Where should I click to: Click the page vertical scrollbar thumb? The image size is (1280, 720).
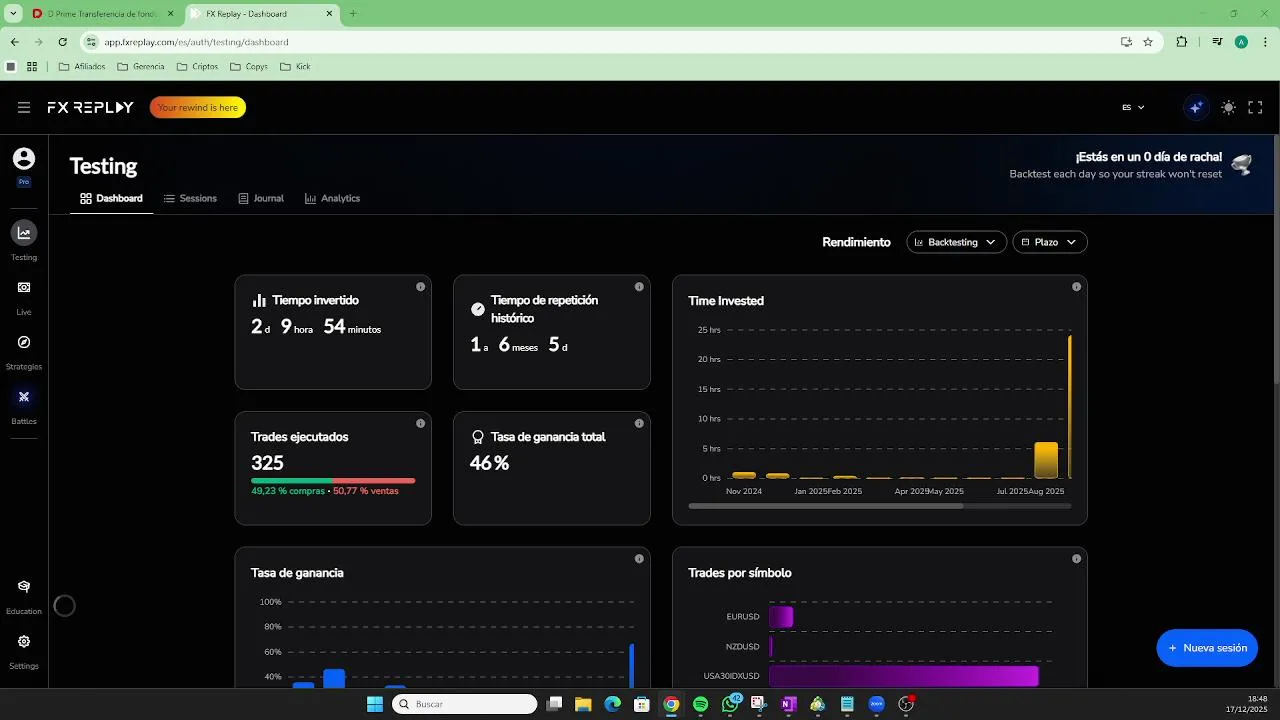1275,260
